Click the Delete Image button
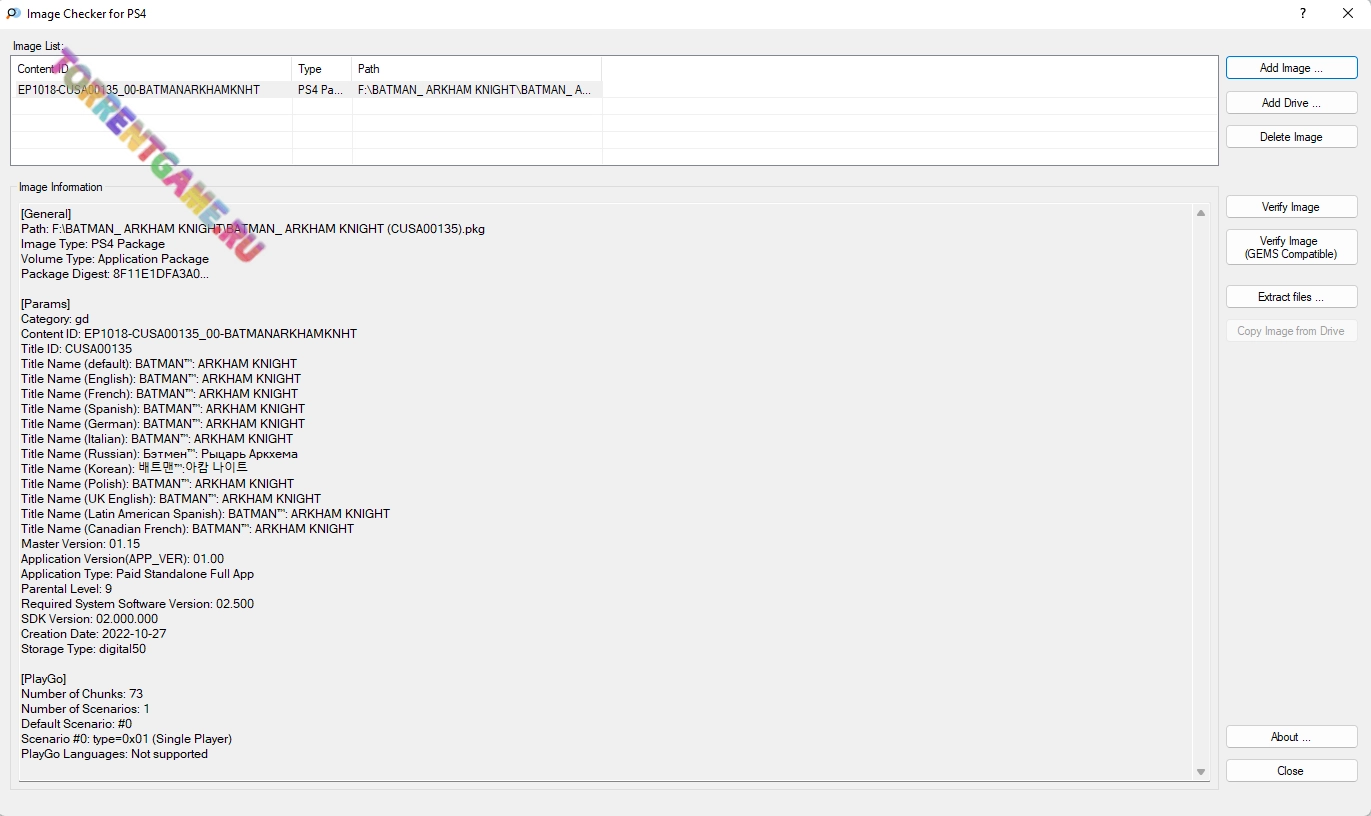 pyautogui.click(x=1291, y=137)
